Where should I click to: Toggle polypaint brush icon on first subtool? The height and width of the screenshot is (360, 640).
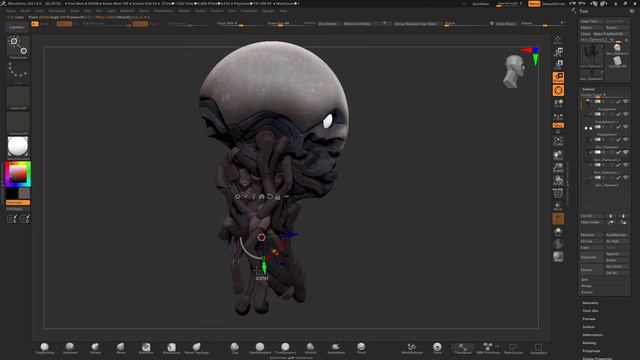tap(618, 102)
